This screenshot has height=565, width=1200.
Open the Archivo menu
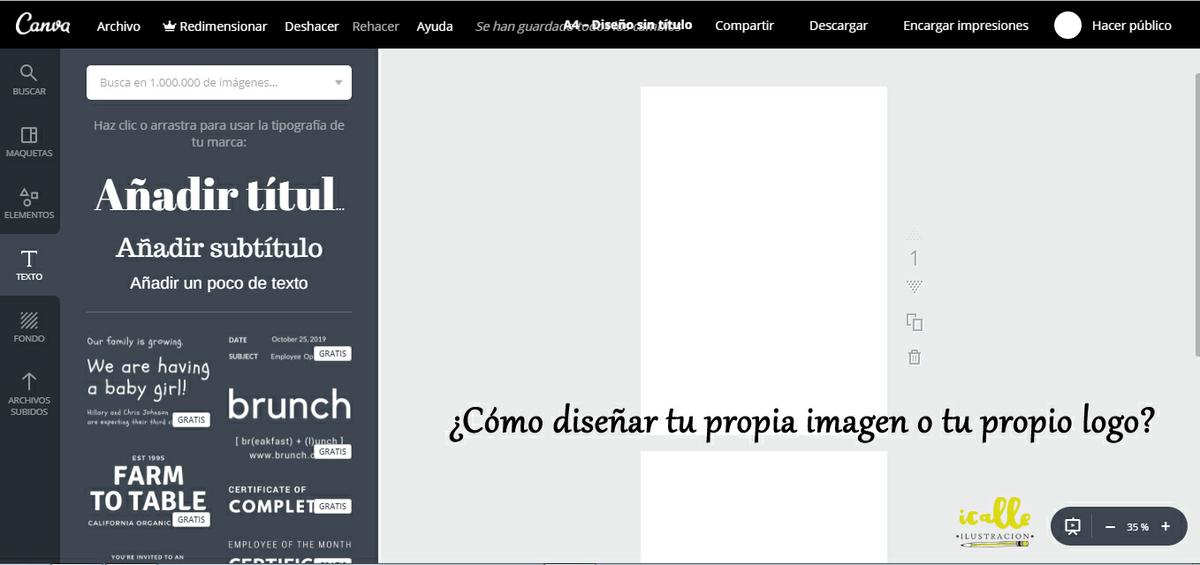tap(119, 26)
